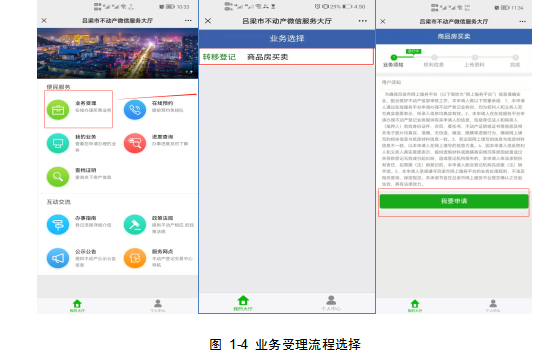Click the 权利信息 step in progress bar
This screenshot has width=548, height=361.
click(x=434, y=61)
